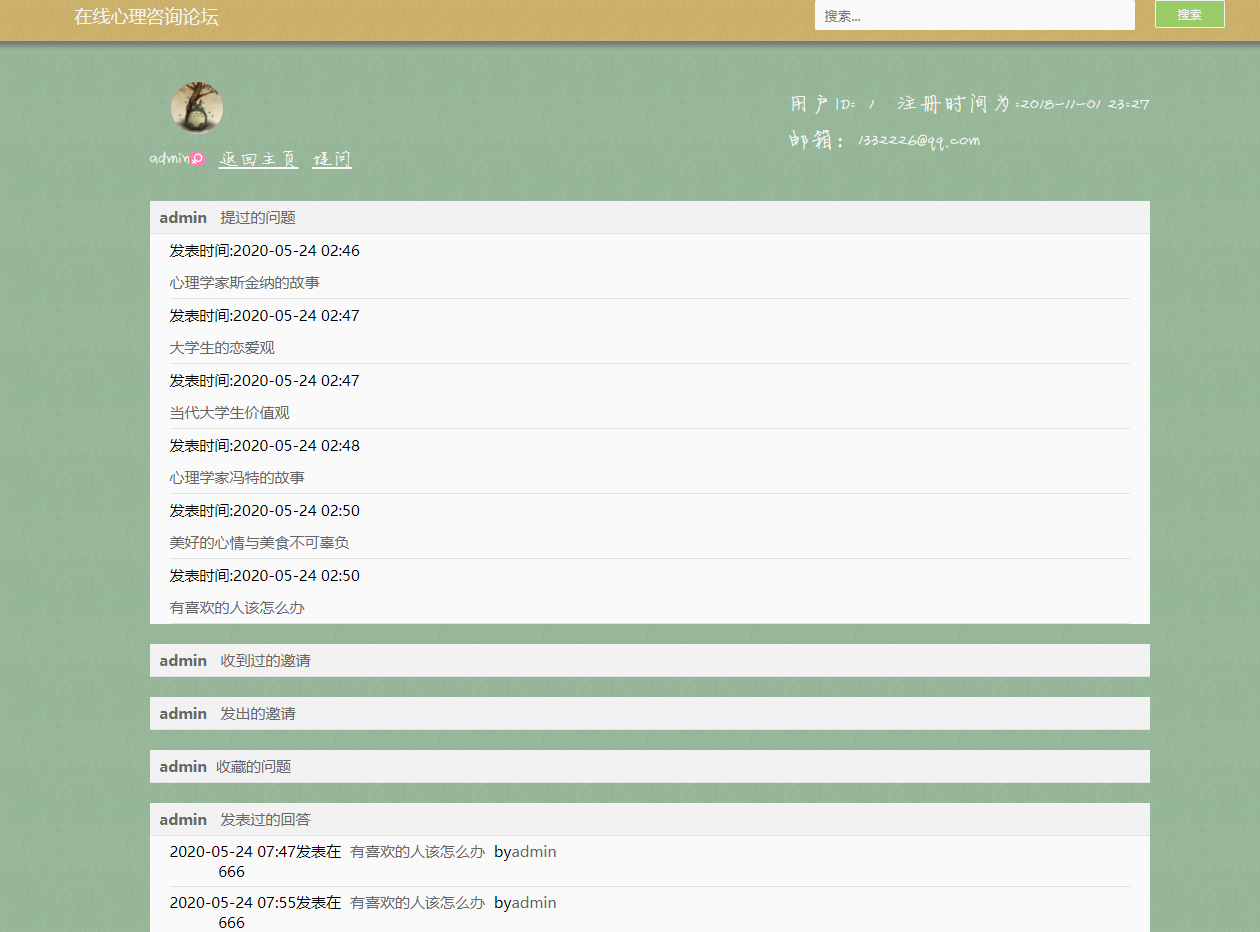The width and height of the screenshot is (1260, 932).
Task: Click the 提问 link to ask a question
Action: [331, 159]
